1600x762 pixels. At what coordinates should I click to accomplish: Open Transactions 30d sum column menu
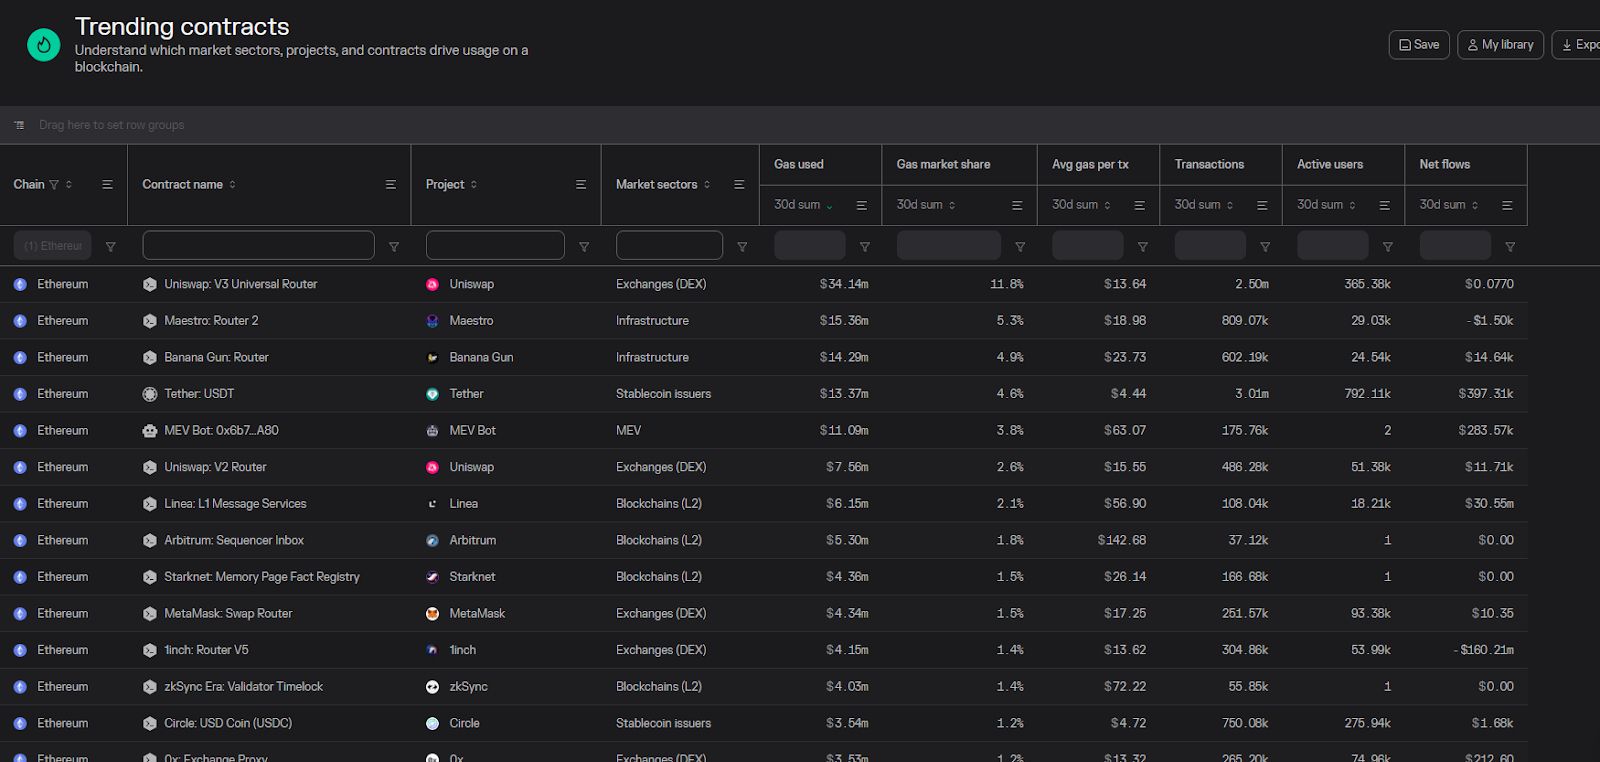tap(1262, 205)
